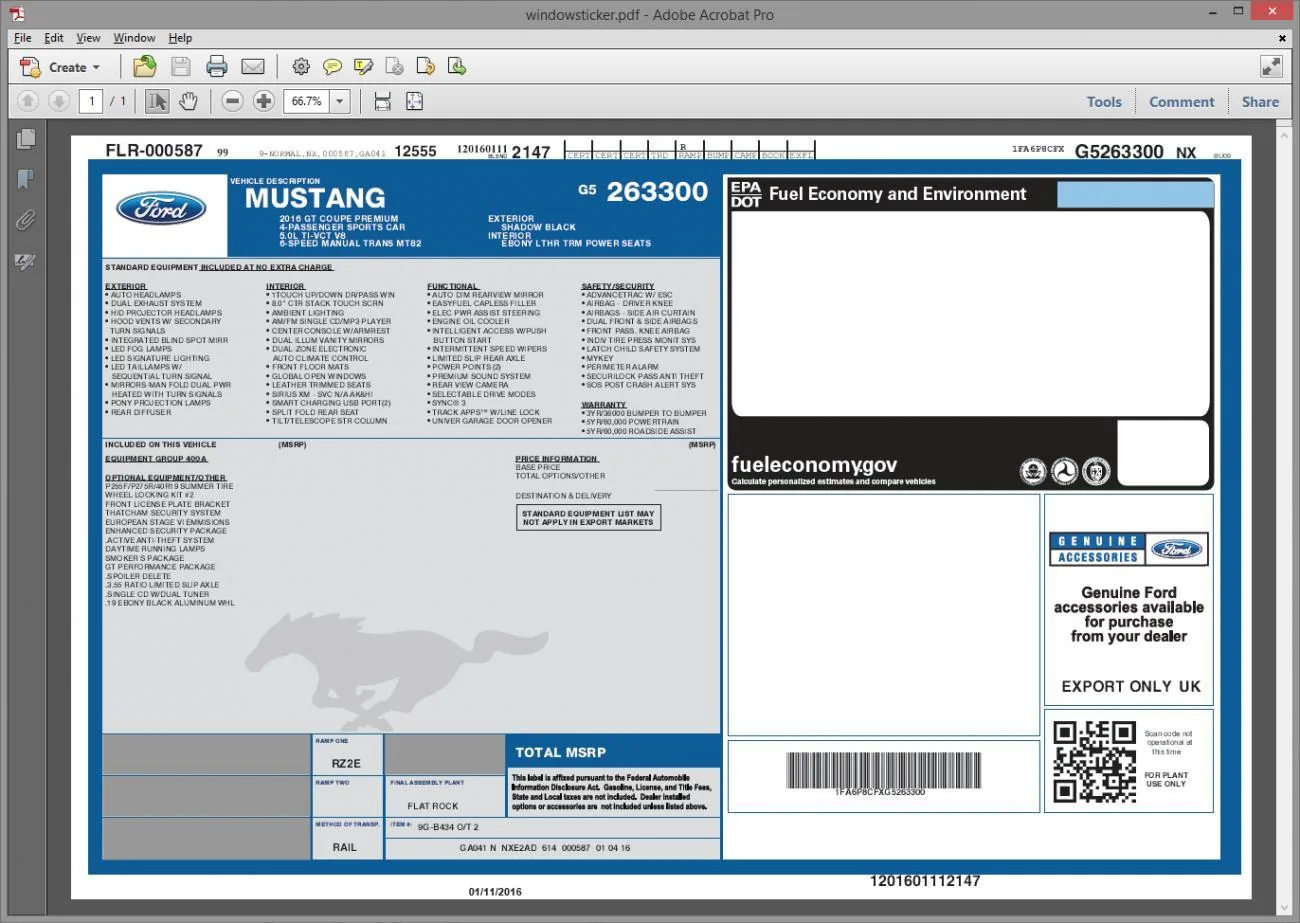This screenshot has width=1300, height=923.
Task: Click the REAR VIEW CAMERA line
Action: pyautogui.click(x=469, y=385)
